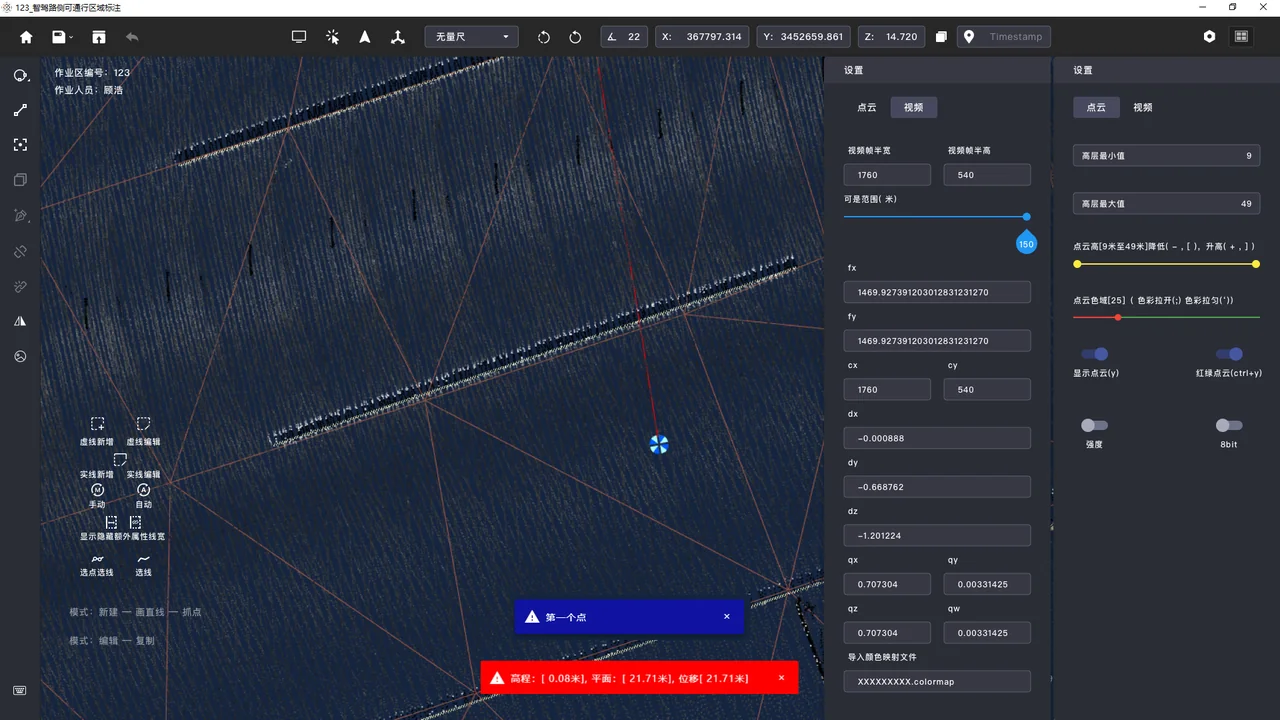Select 点云 tab in right settings panel
Screen dimensions: 1280x720
[1096, 107]
